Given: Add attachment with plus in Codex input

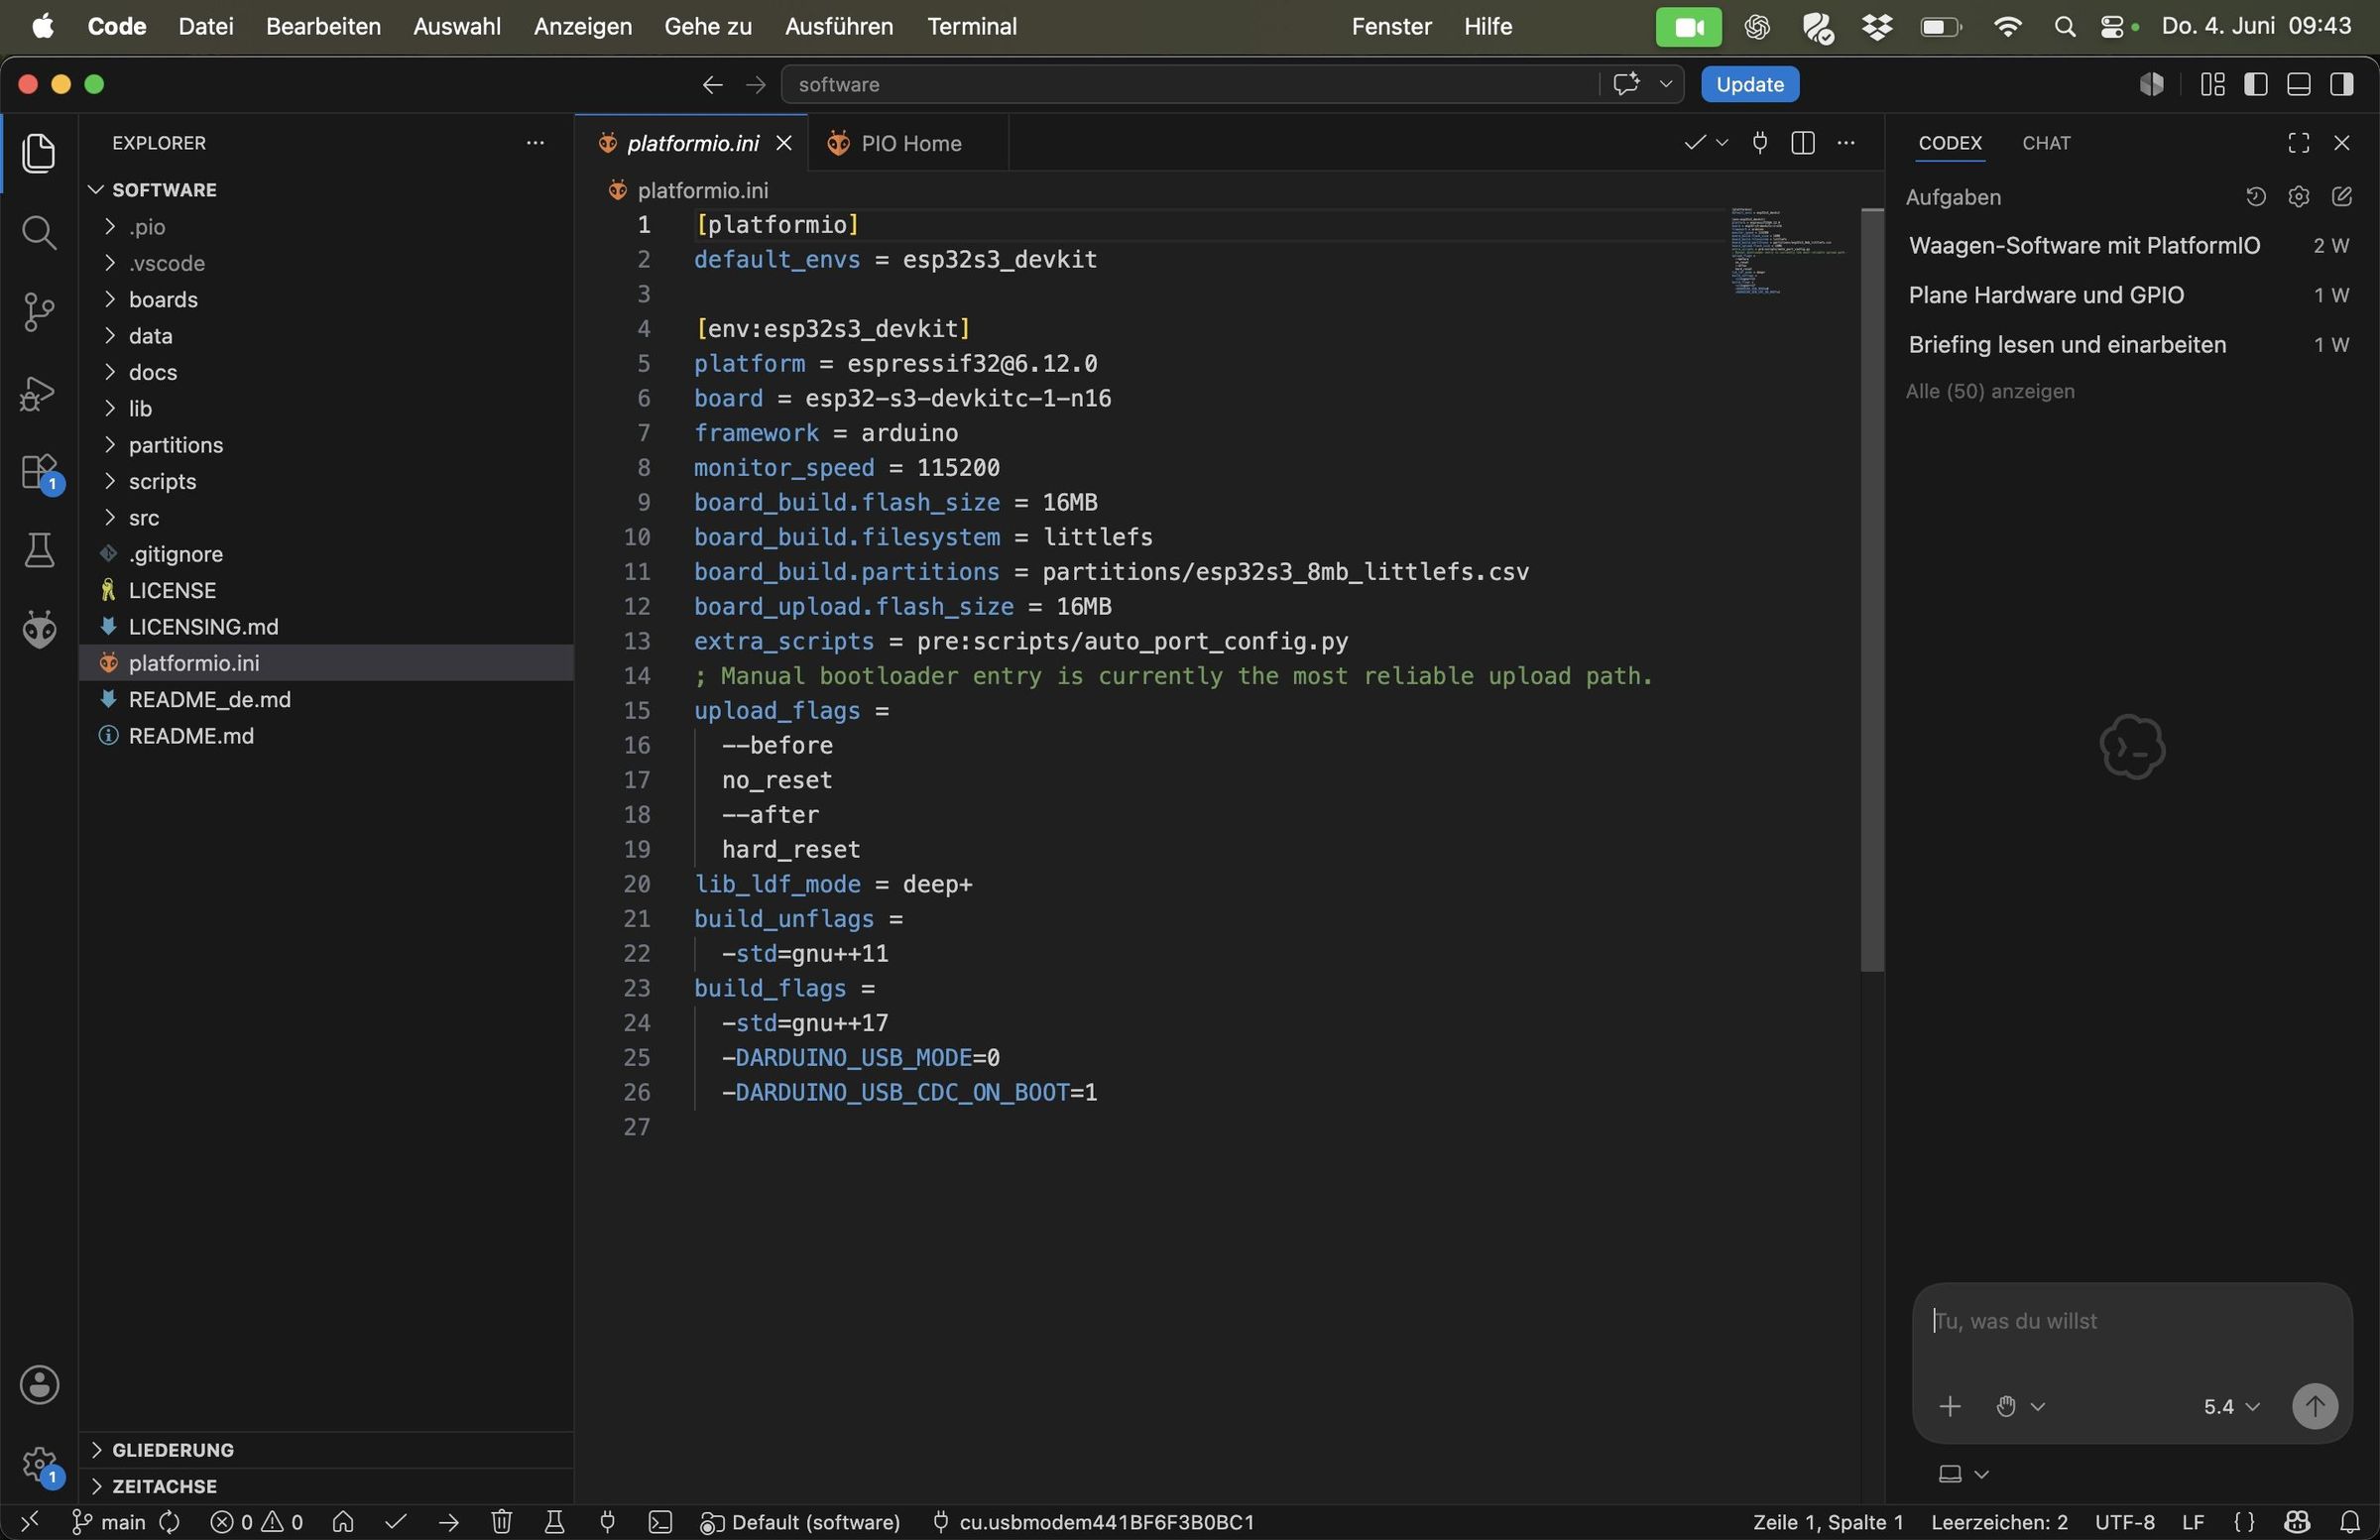Looking at the screenshot, I should pyautogui.click(x=1949, y=1406).
